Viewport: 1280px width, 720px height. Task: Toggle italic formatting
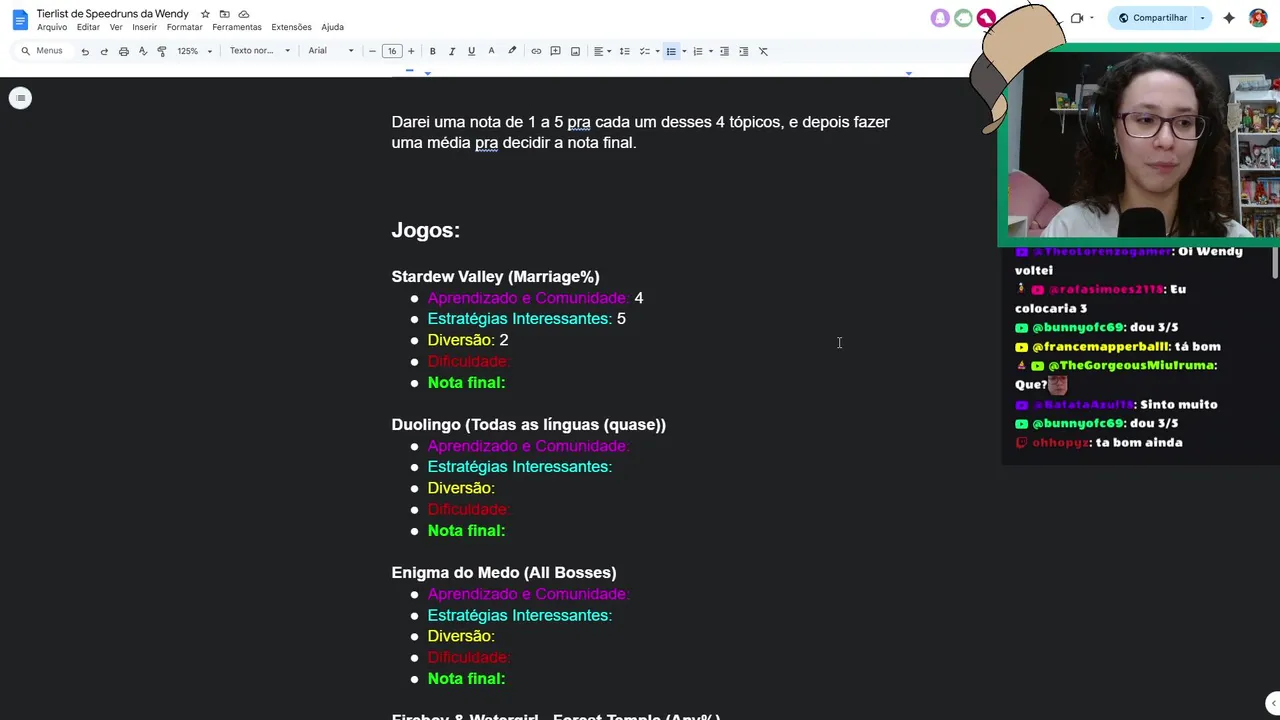[452, 51]
